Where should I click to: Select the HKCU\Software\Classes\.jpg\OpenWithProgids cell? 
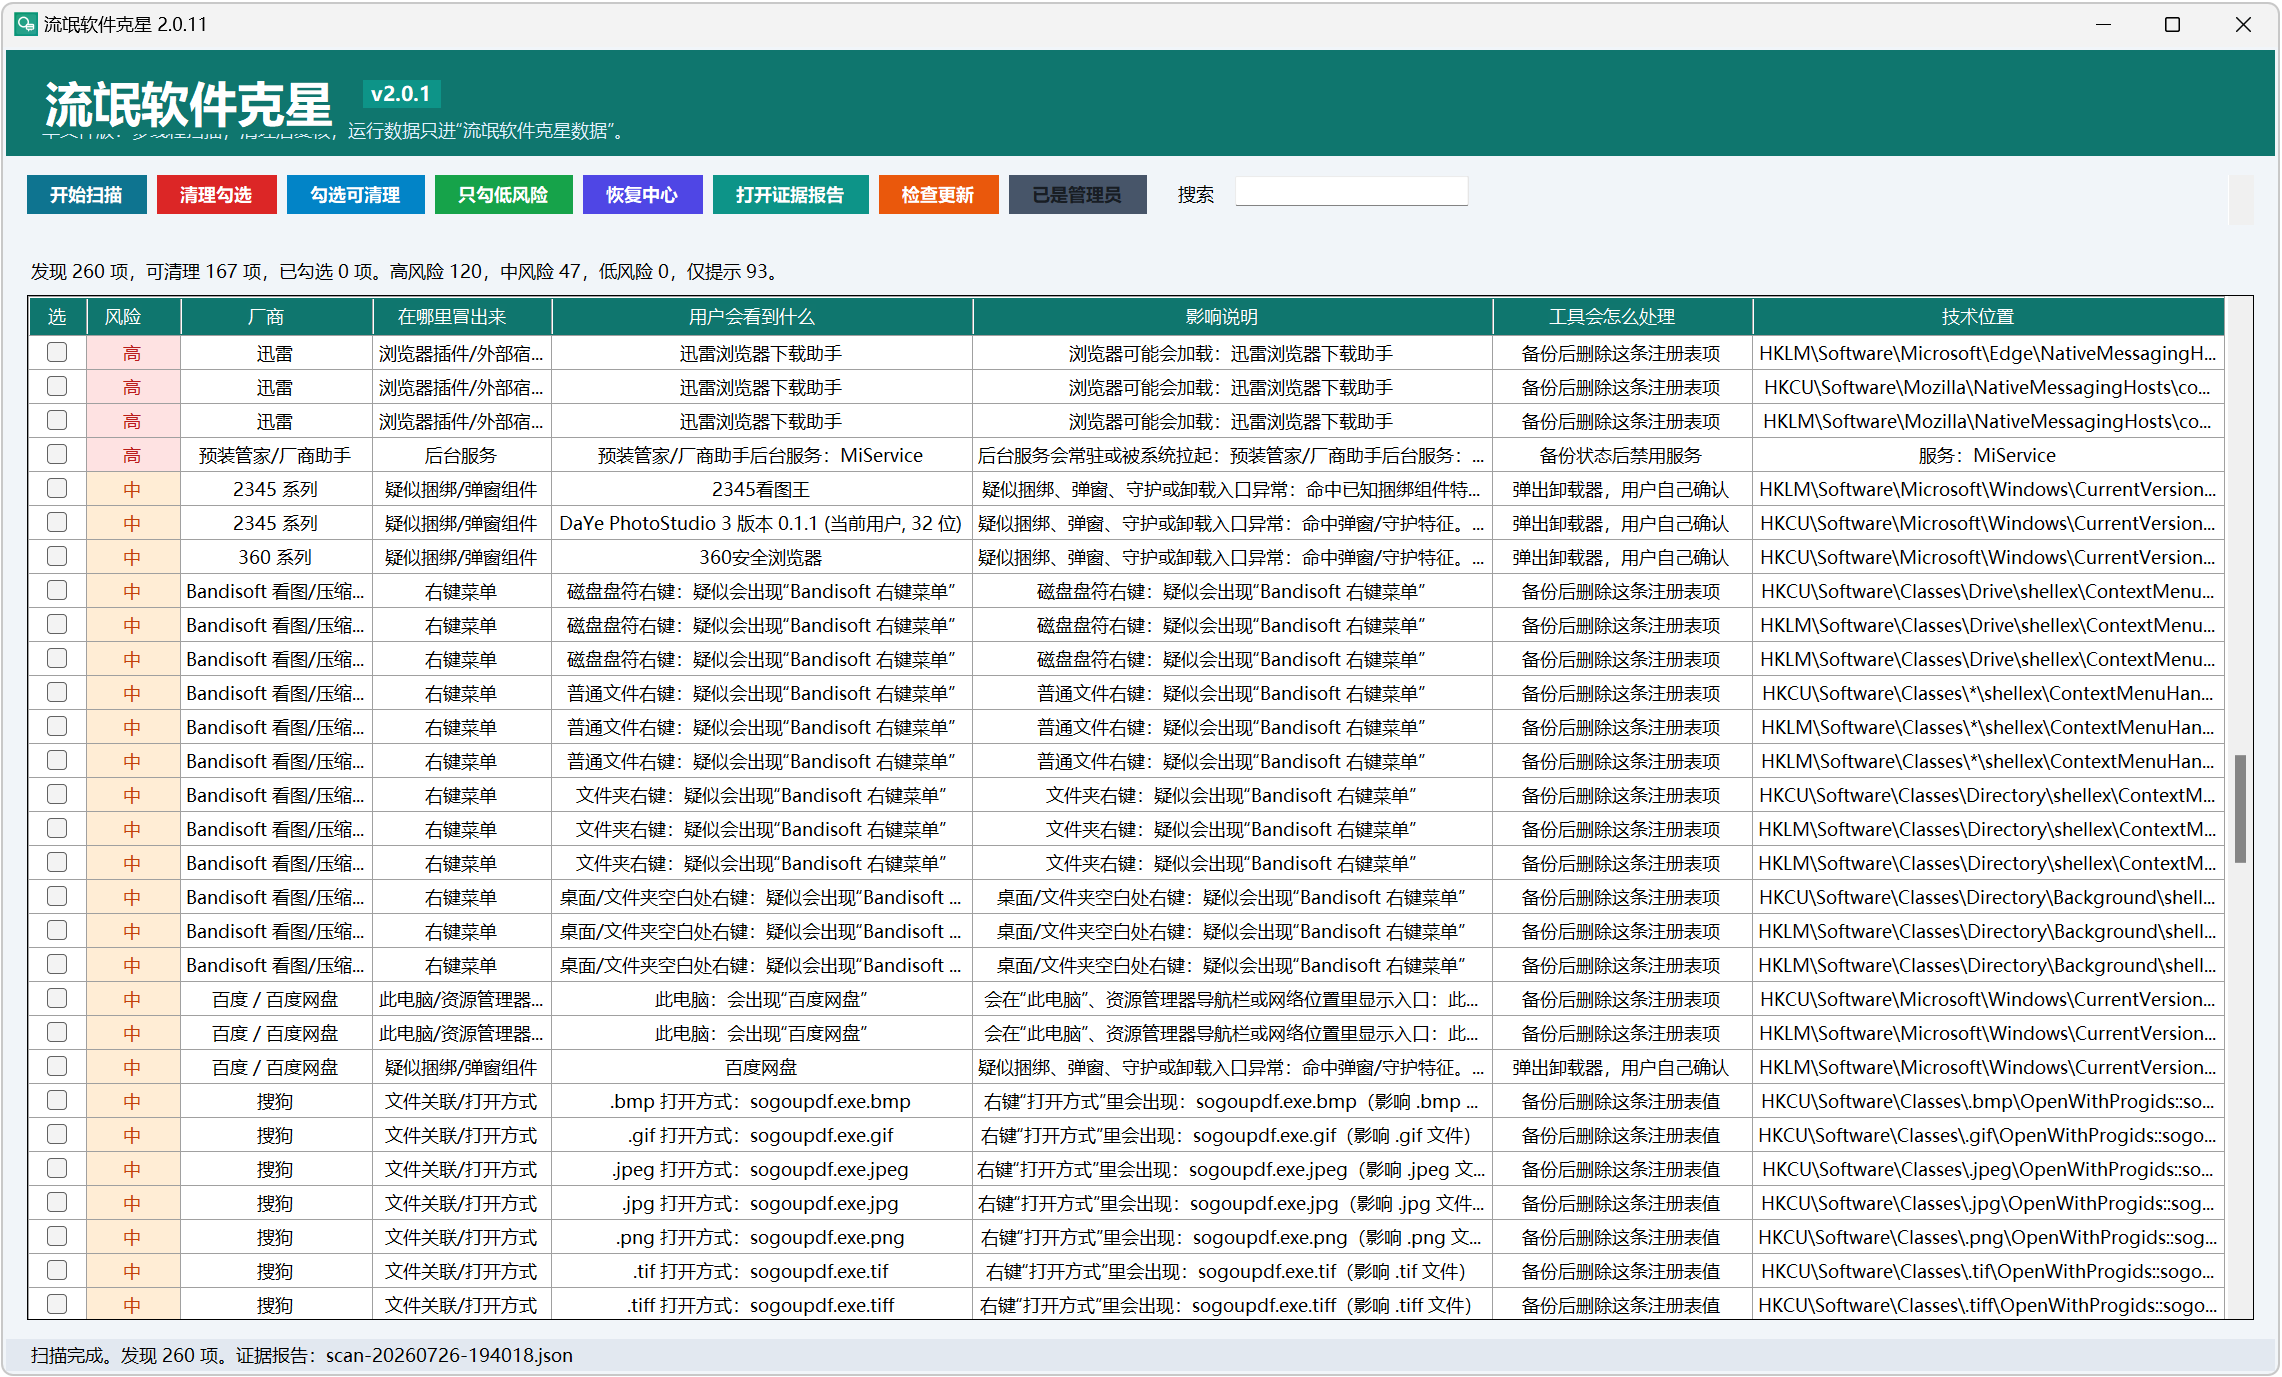click(x=1988, y=1203)
